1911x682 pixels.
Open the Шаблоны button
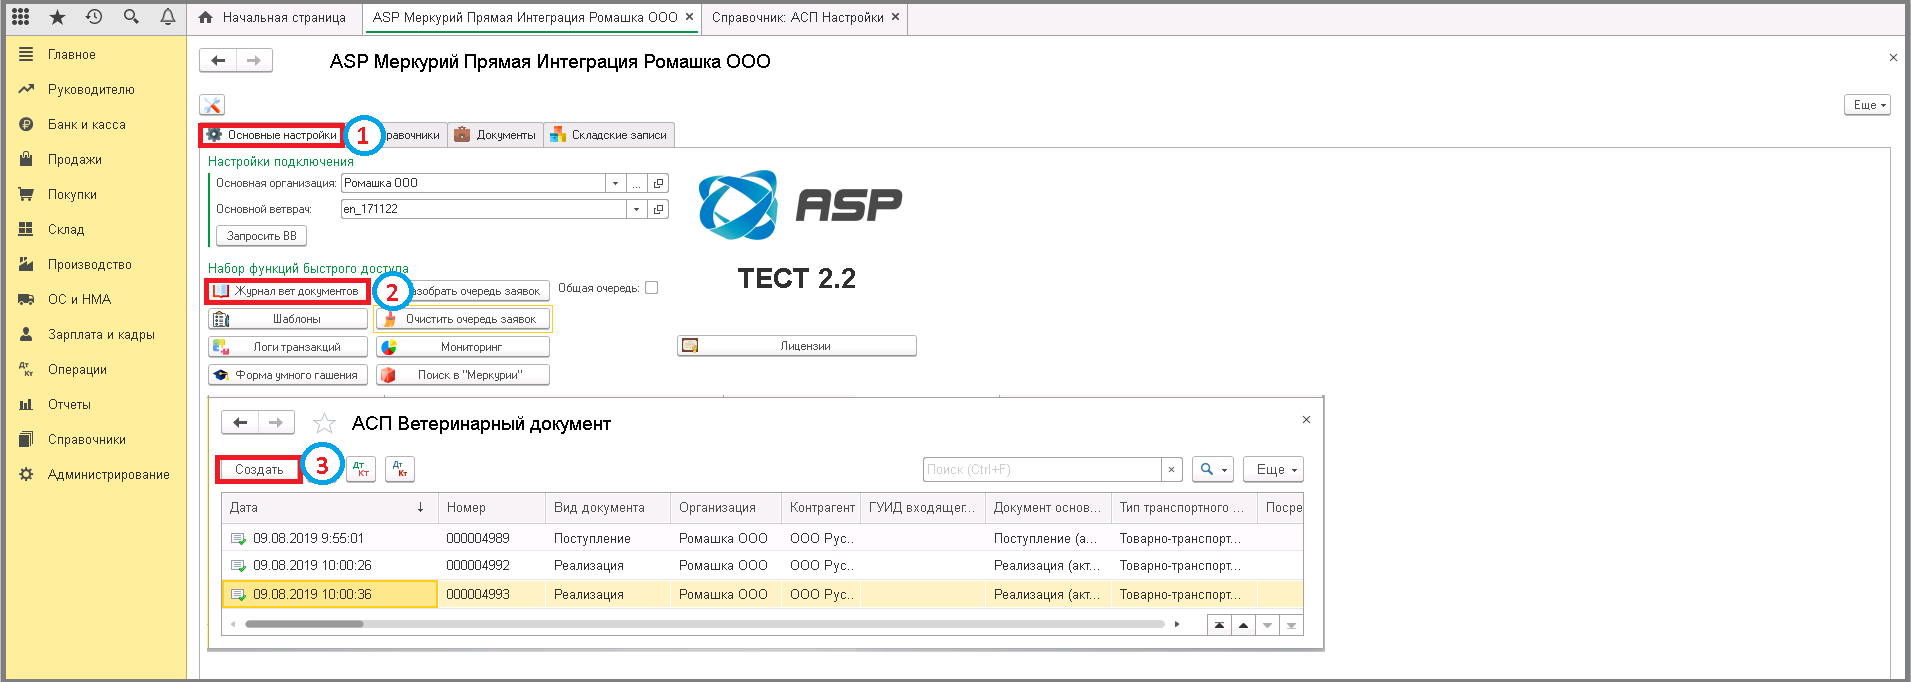(288, 319)
